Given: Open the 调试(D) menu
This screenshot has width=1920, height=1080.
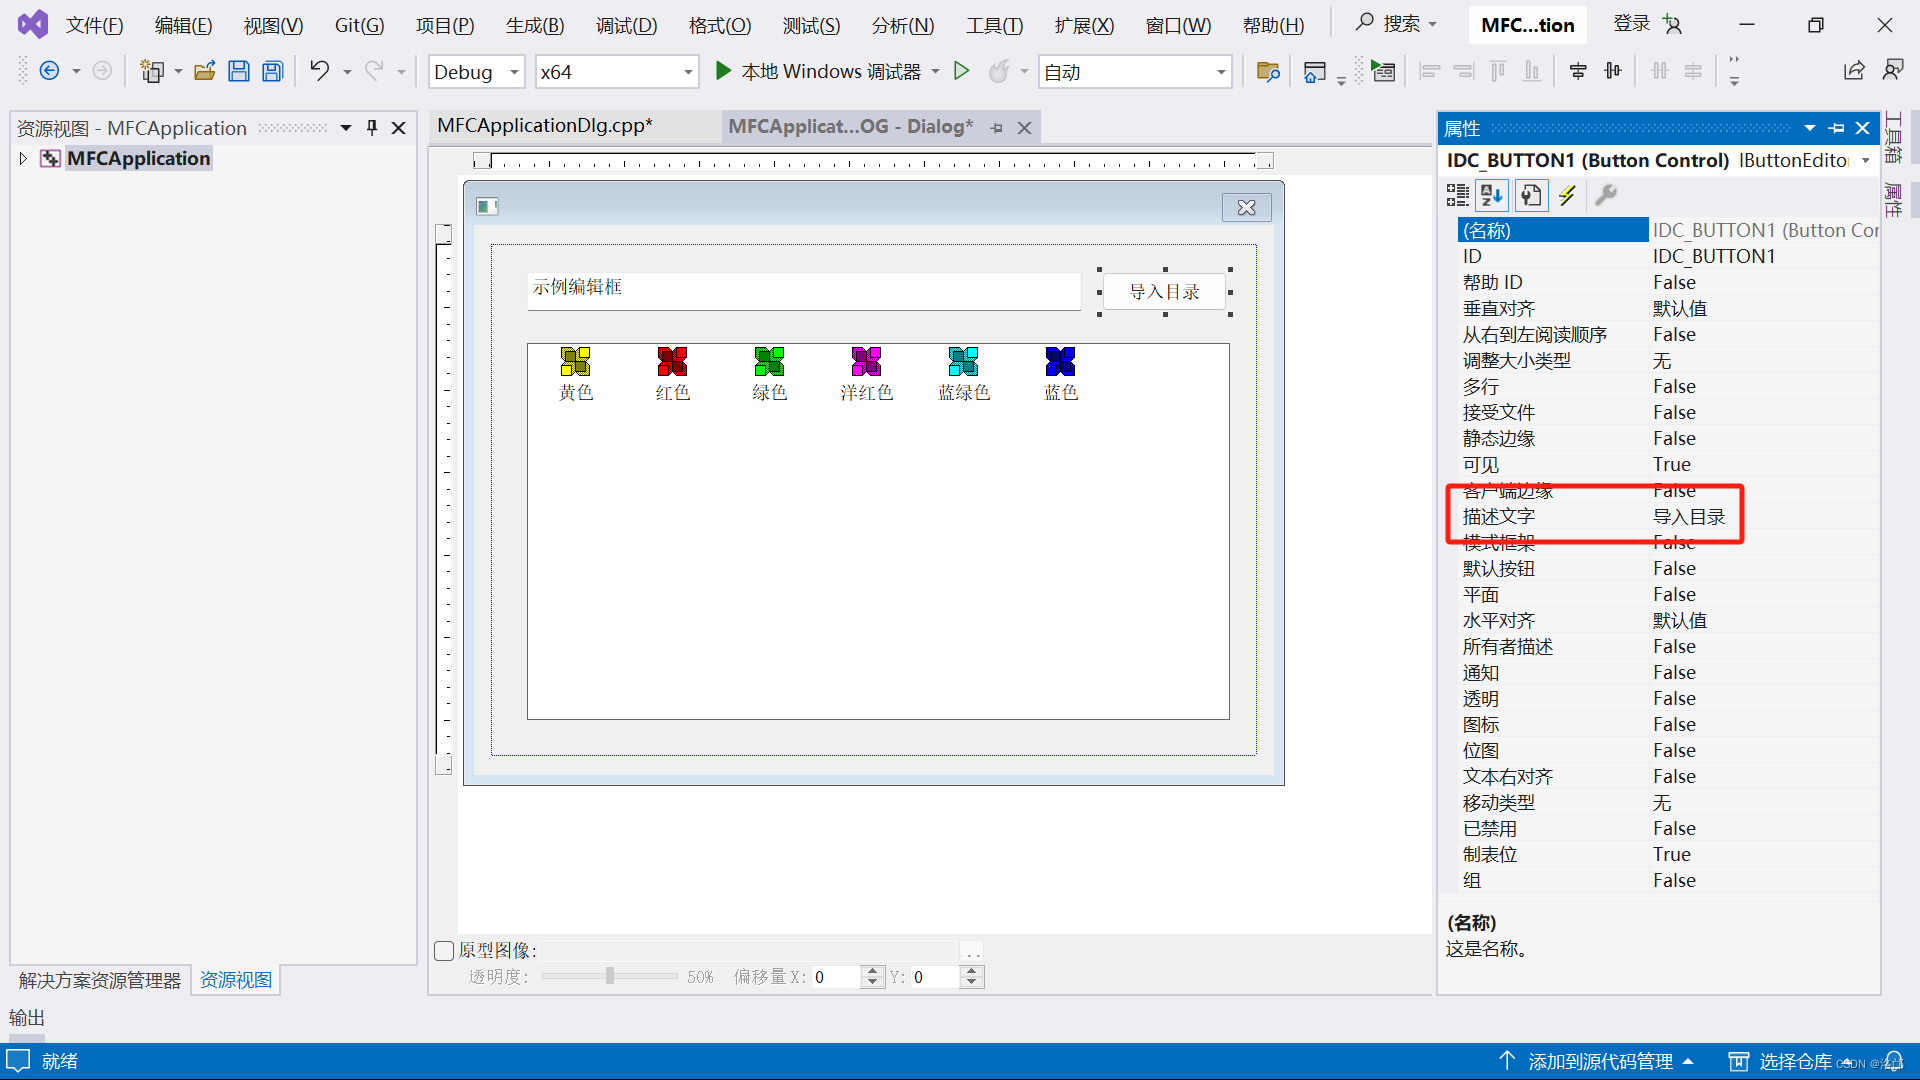Looking at the screenshot, I should click(627, 25).
